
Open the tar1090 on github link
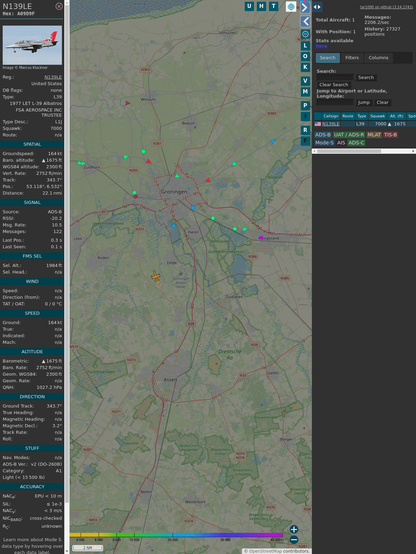pos(386,7)
